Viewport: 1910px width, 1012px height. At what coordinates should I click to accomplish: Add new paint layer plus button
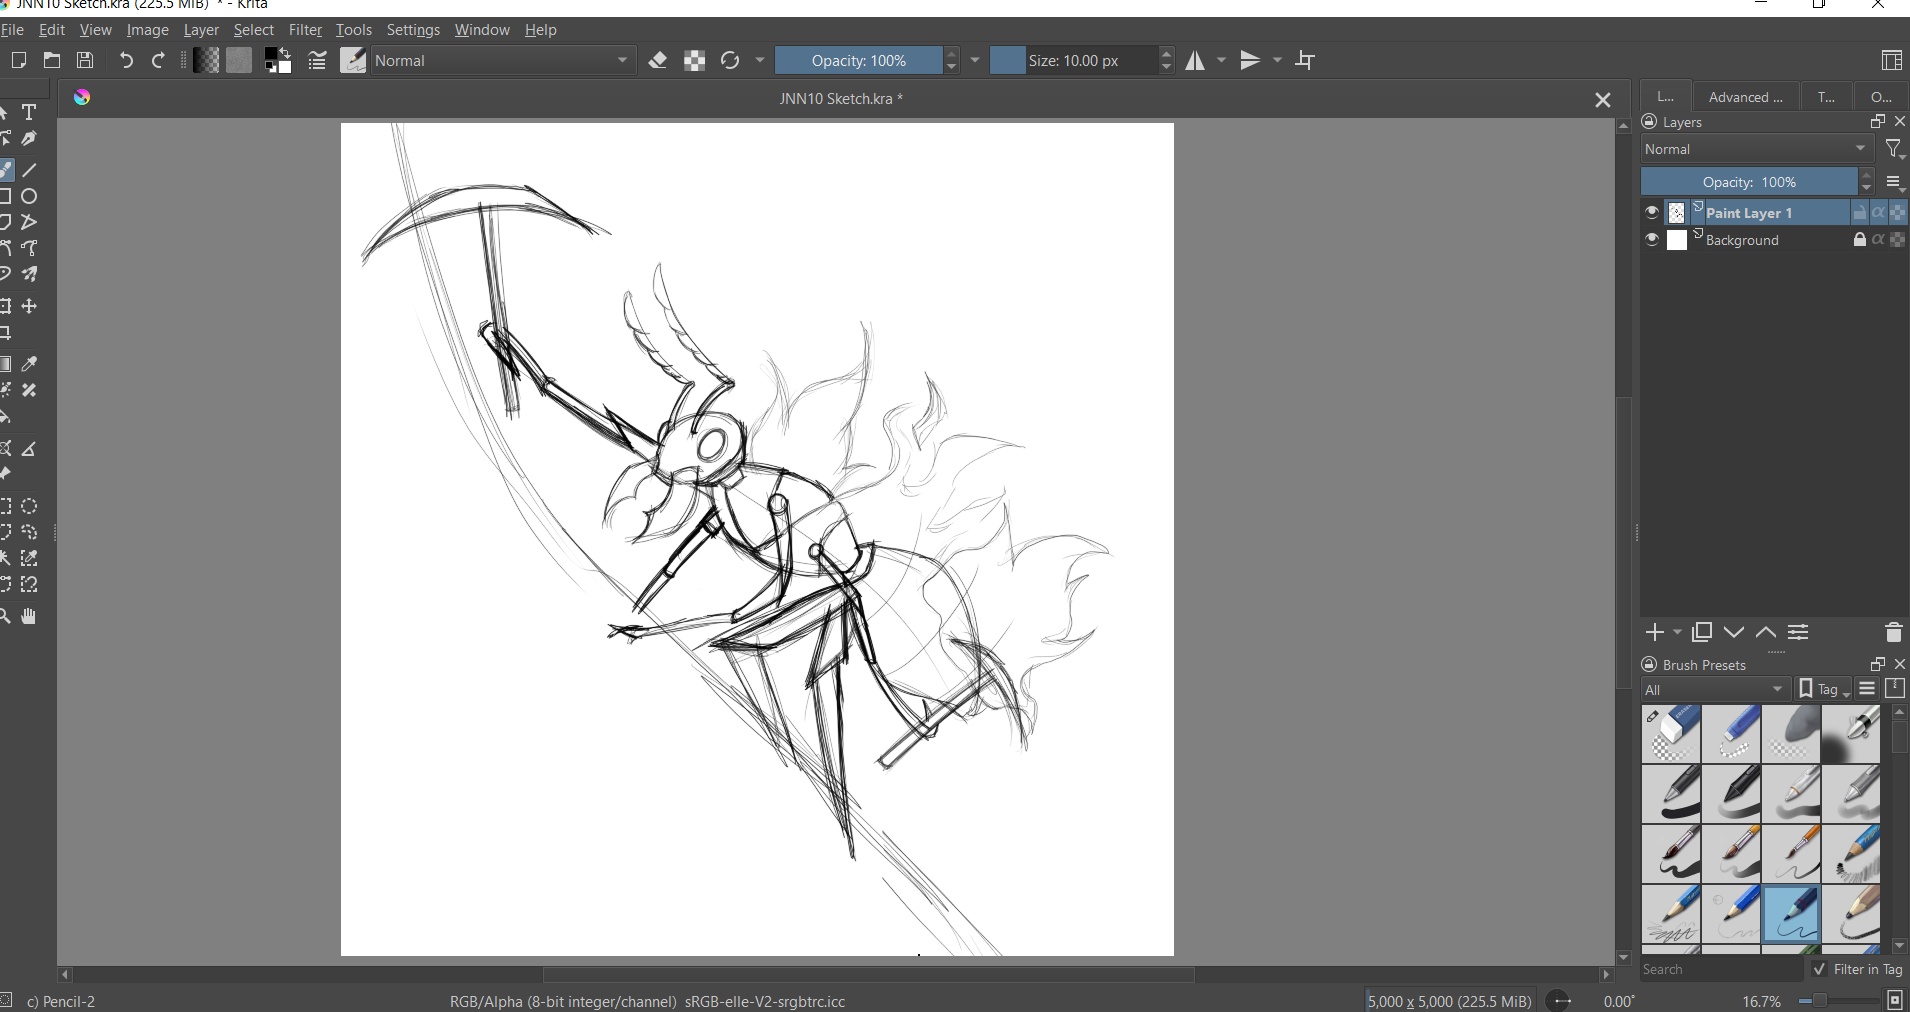(1655, 632)
